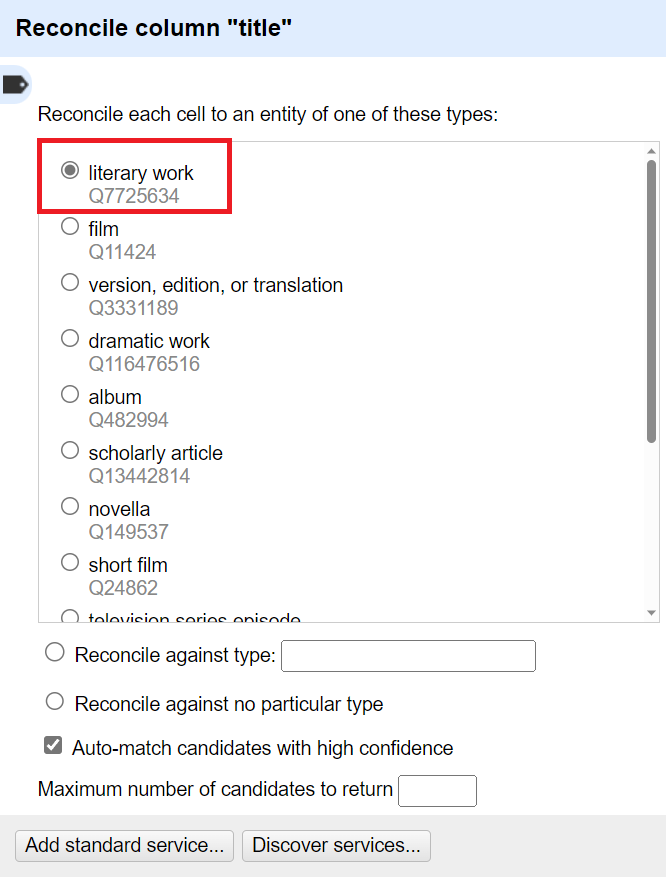Click the scroll down arrow of type list
Viewport: 666px width, 877px height.
coord(652,612)
